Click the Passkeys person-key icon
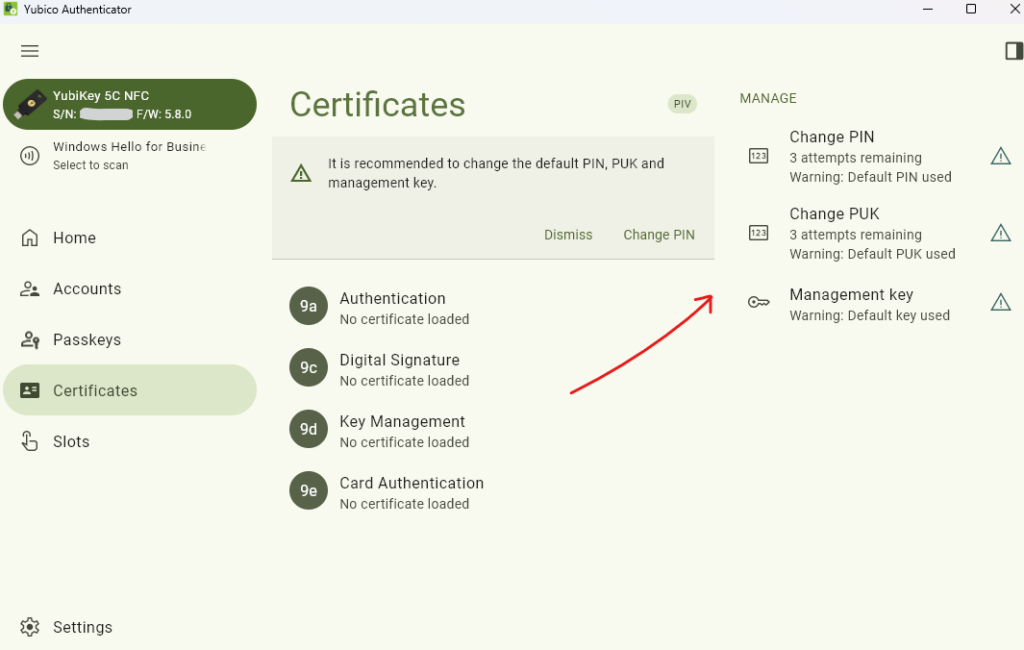 pyautogui.click(x=29, y=340)
